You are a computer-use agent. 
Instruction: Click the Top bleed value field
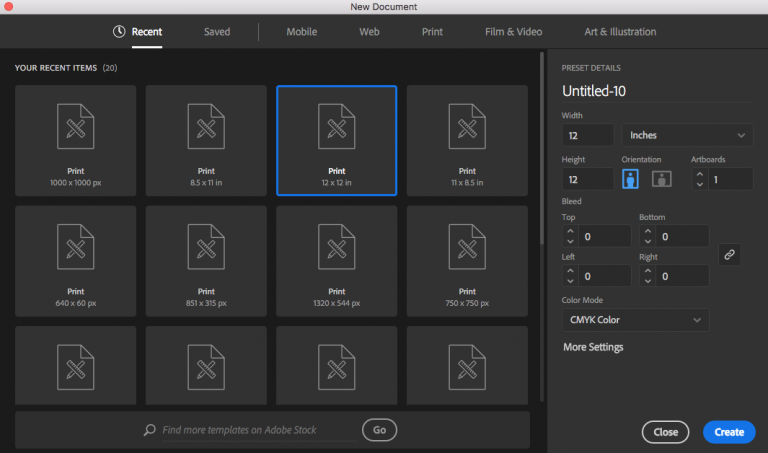coord(604,237)
